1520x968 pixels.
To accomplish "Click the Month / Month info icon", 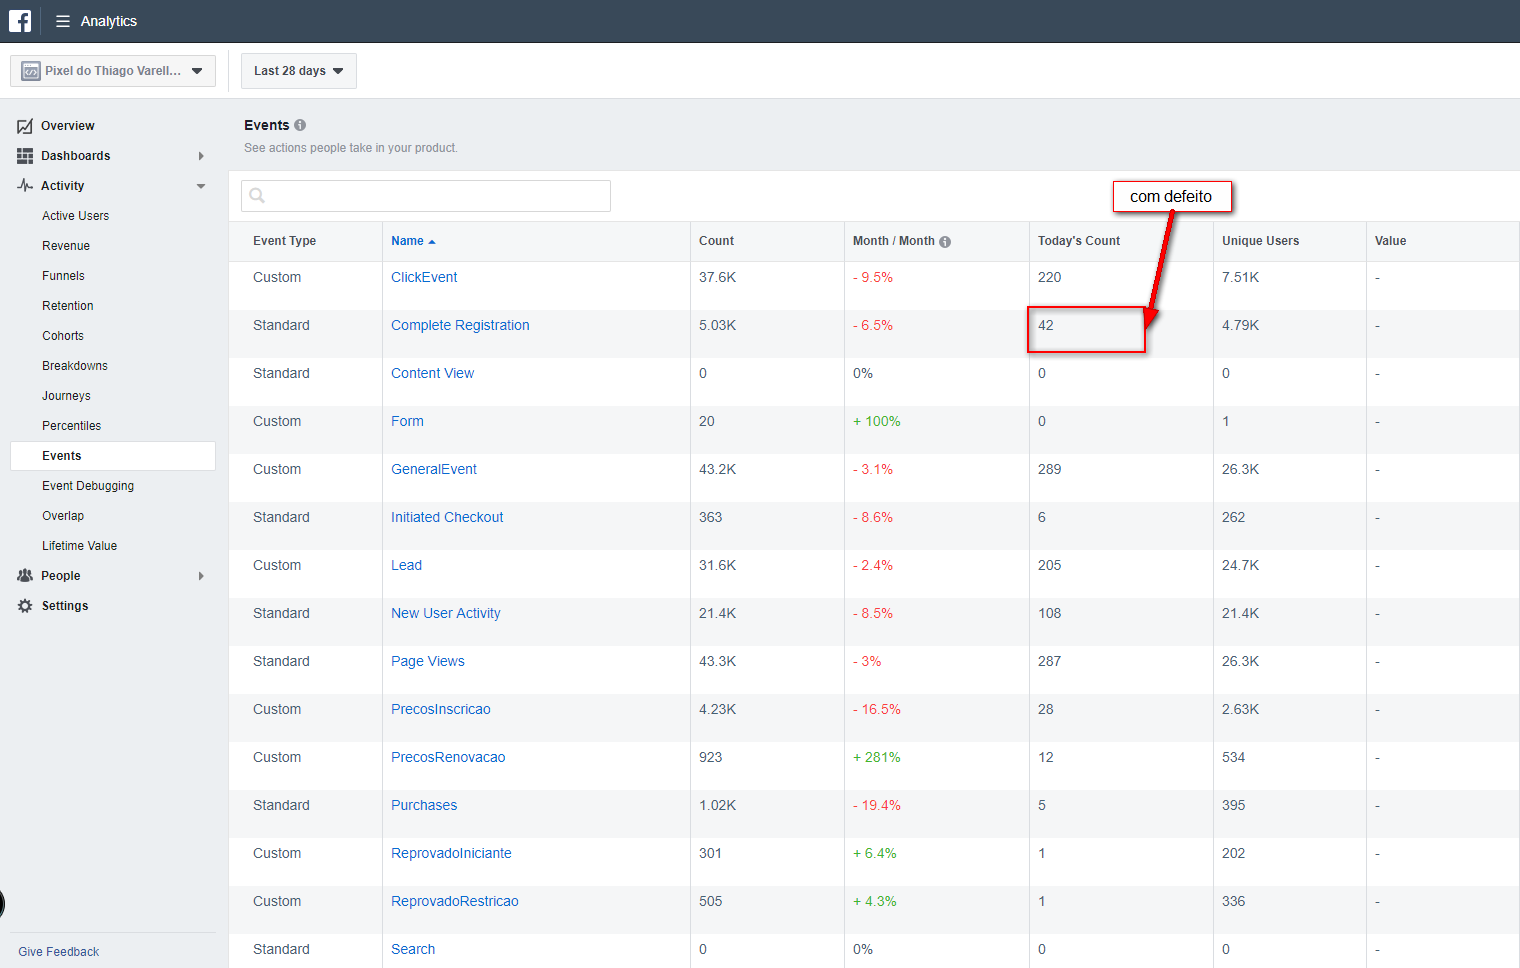I will coord(945,242).
